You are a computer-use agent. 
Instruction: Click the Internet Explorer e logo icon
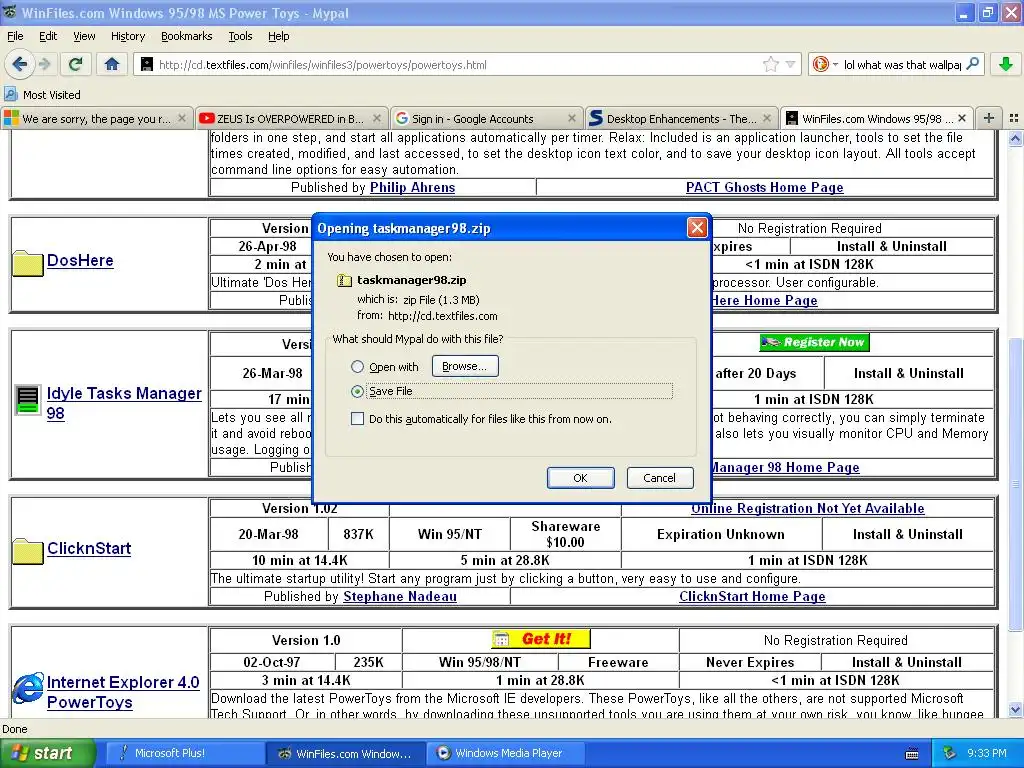[28, 688]
